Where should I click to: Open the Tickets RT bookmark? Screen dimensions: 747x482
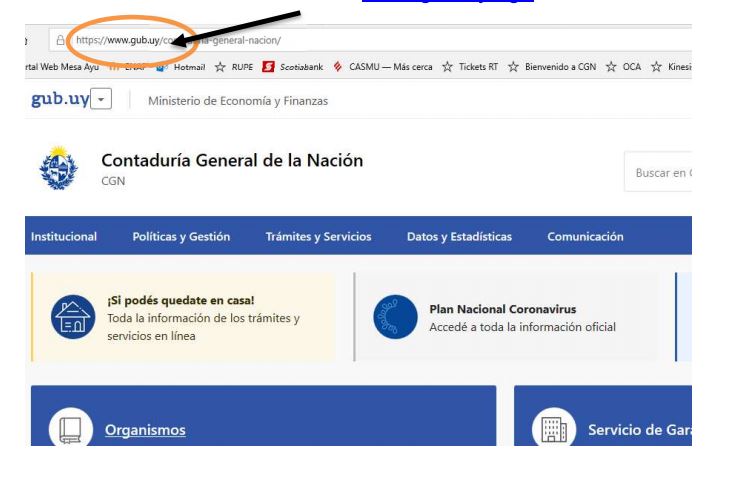pos(470,67)
